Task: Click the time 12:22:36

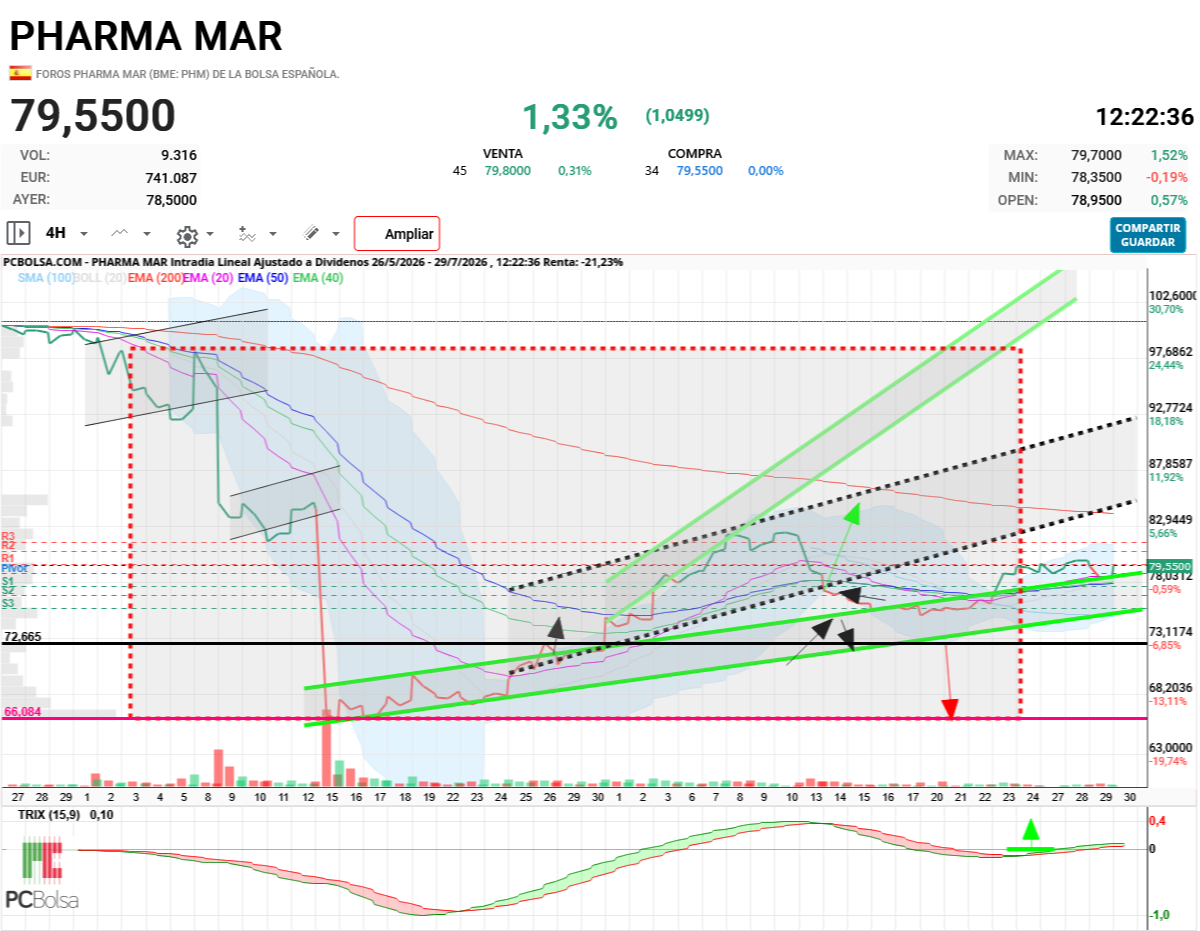Action: 1145,117
